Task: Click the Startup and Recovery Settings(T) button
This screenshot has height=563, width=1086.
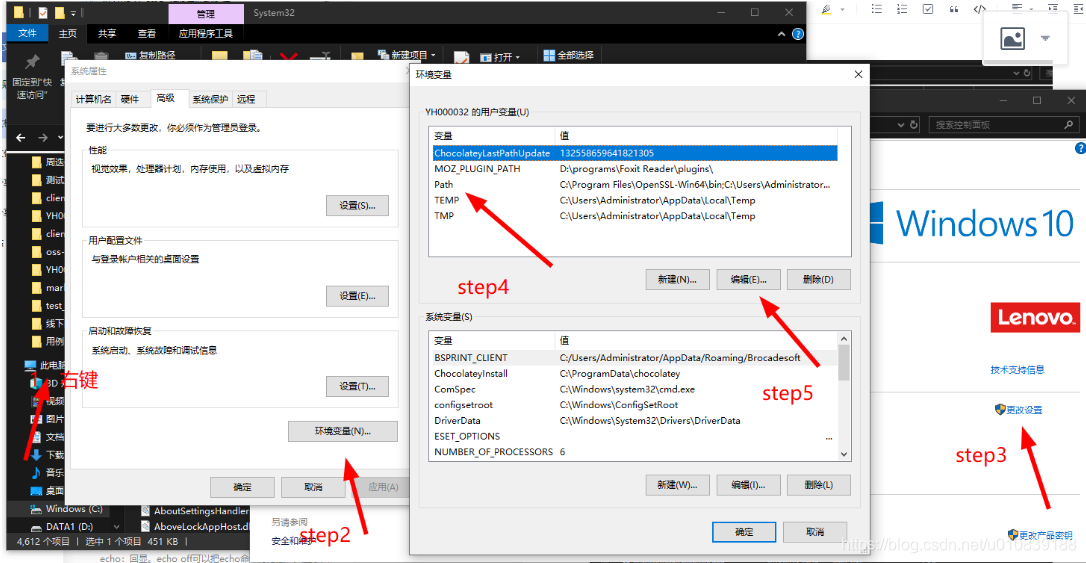Action: (x=357, y=386)
